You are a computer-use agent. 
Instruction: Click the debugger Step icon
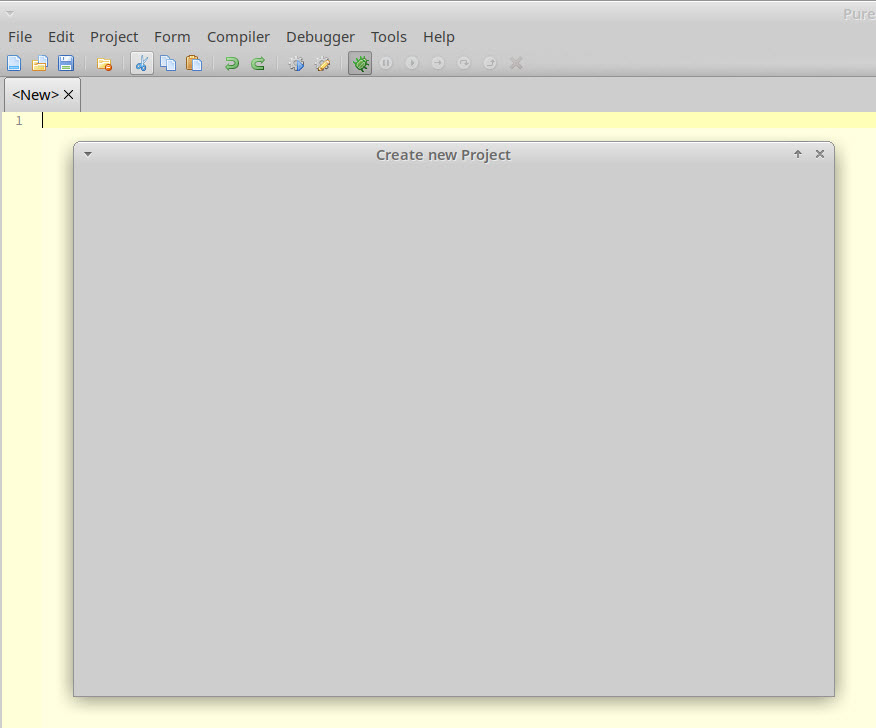coord(438,63)
